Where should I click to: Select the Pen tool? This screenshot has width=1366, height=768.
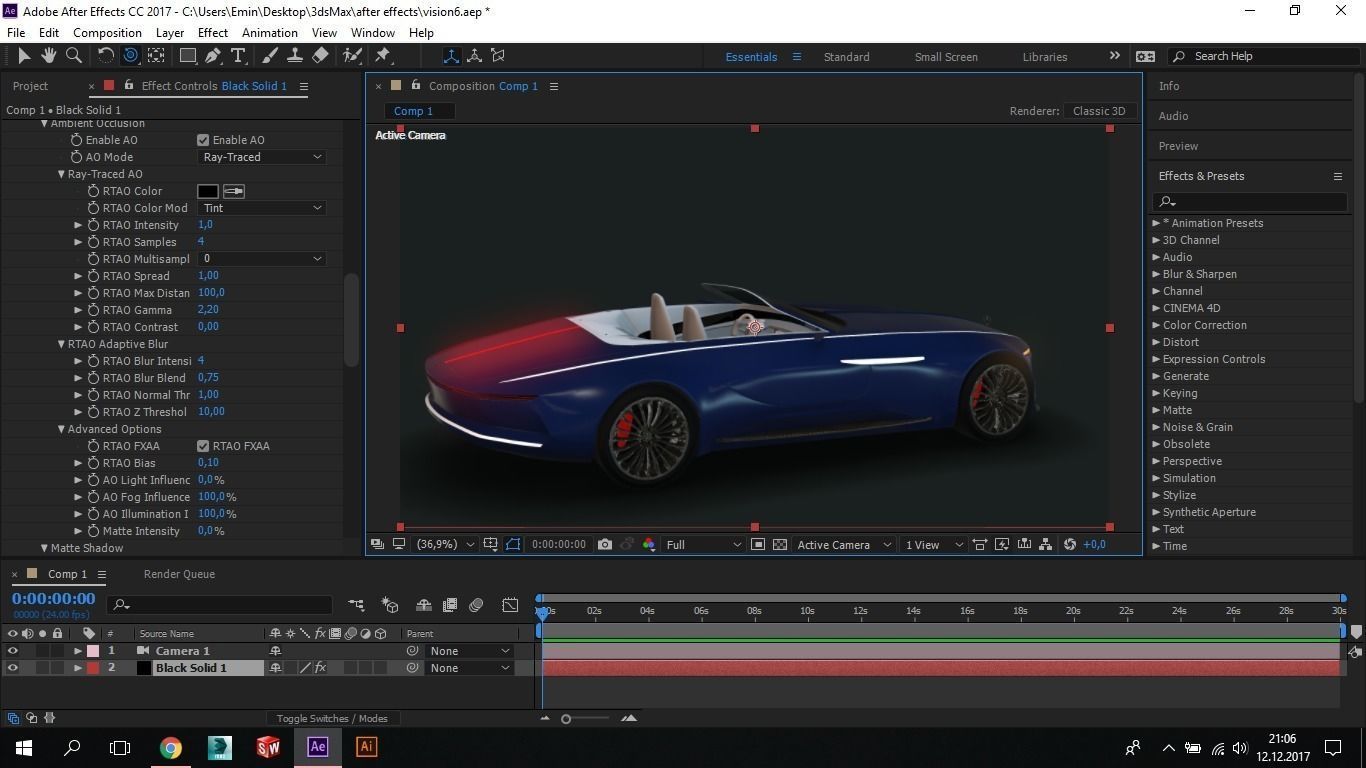[x=214, y=56]
